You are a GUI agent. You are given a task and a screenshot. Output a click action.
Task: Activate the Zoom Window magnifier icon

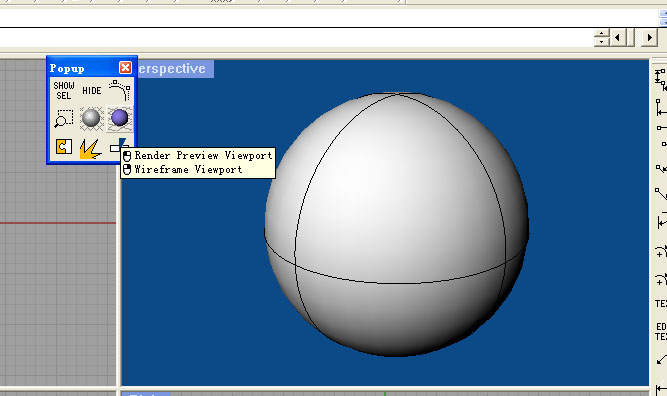click(64, 118)
